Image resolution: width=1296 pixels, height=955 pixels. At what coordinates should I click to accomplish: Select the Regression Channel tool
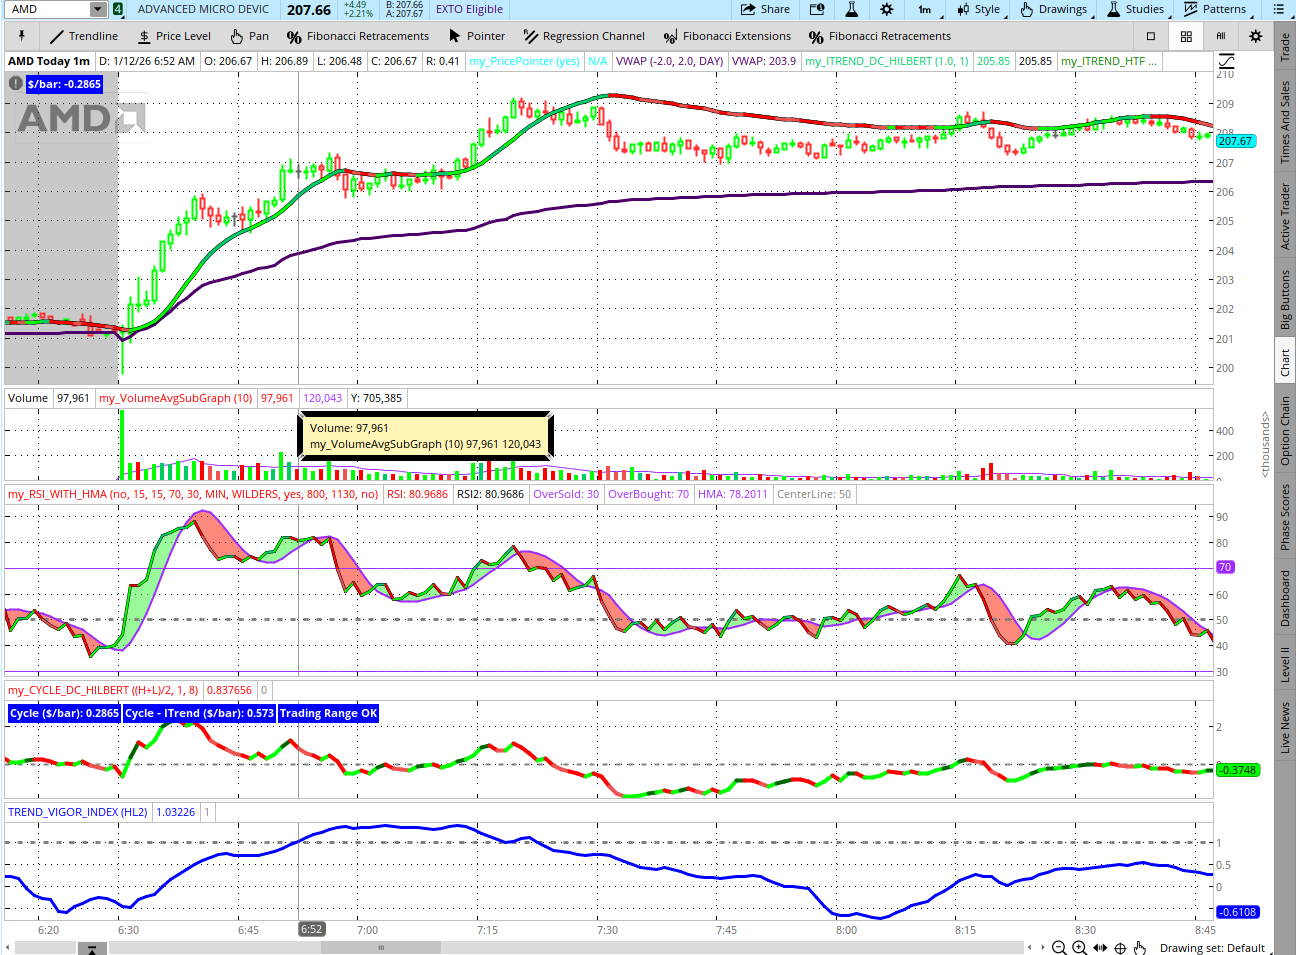583,36
